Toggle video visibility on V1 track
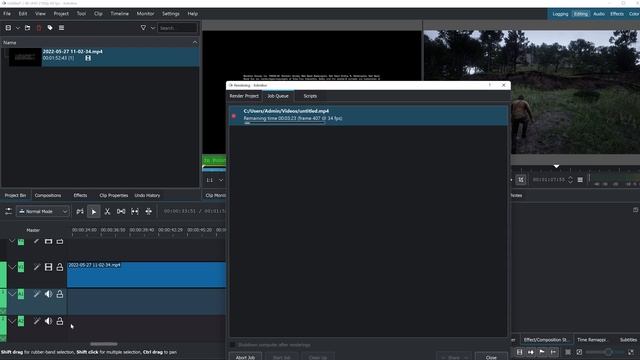640x360 pixels. pyautogui.click(x=48, y=267)
